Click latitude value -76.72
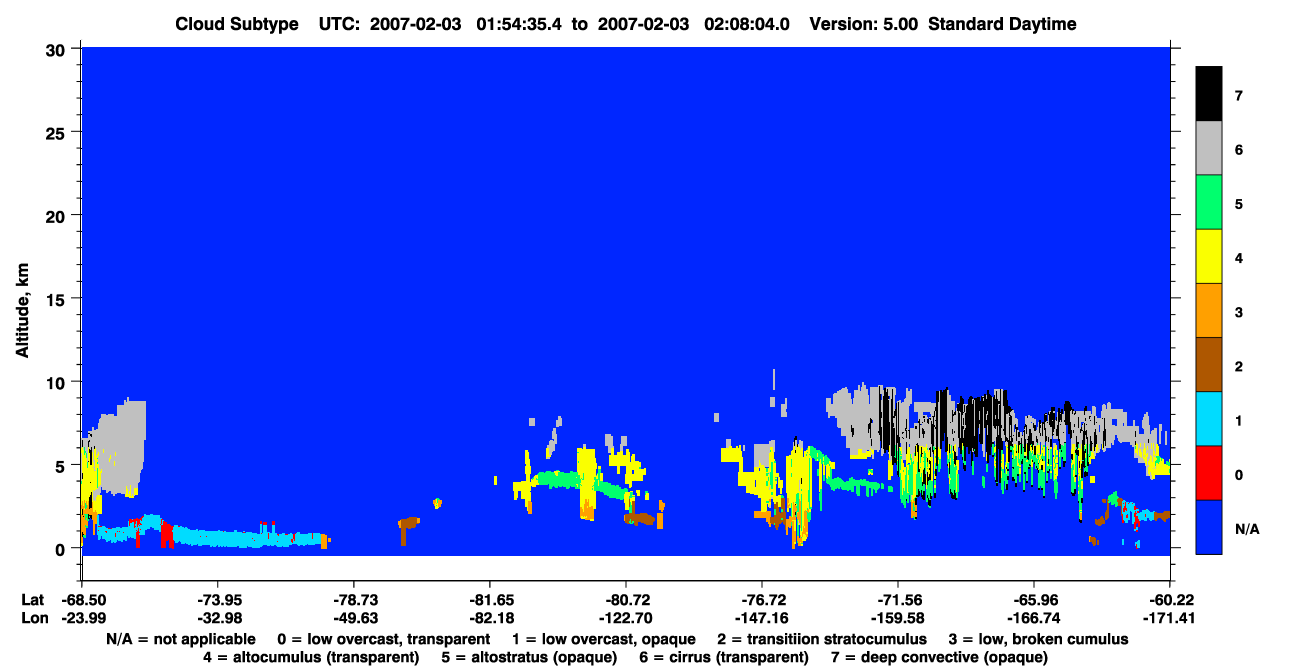 point(762,600)
